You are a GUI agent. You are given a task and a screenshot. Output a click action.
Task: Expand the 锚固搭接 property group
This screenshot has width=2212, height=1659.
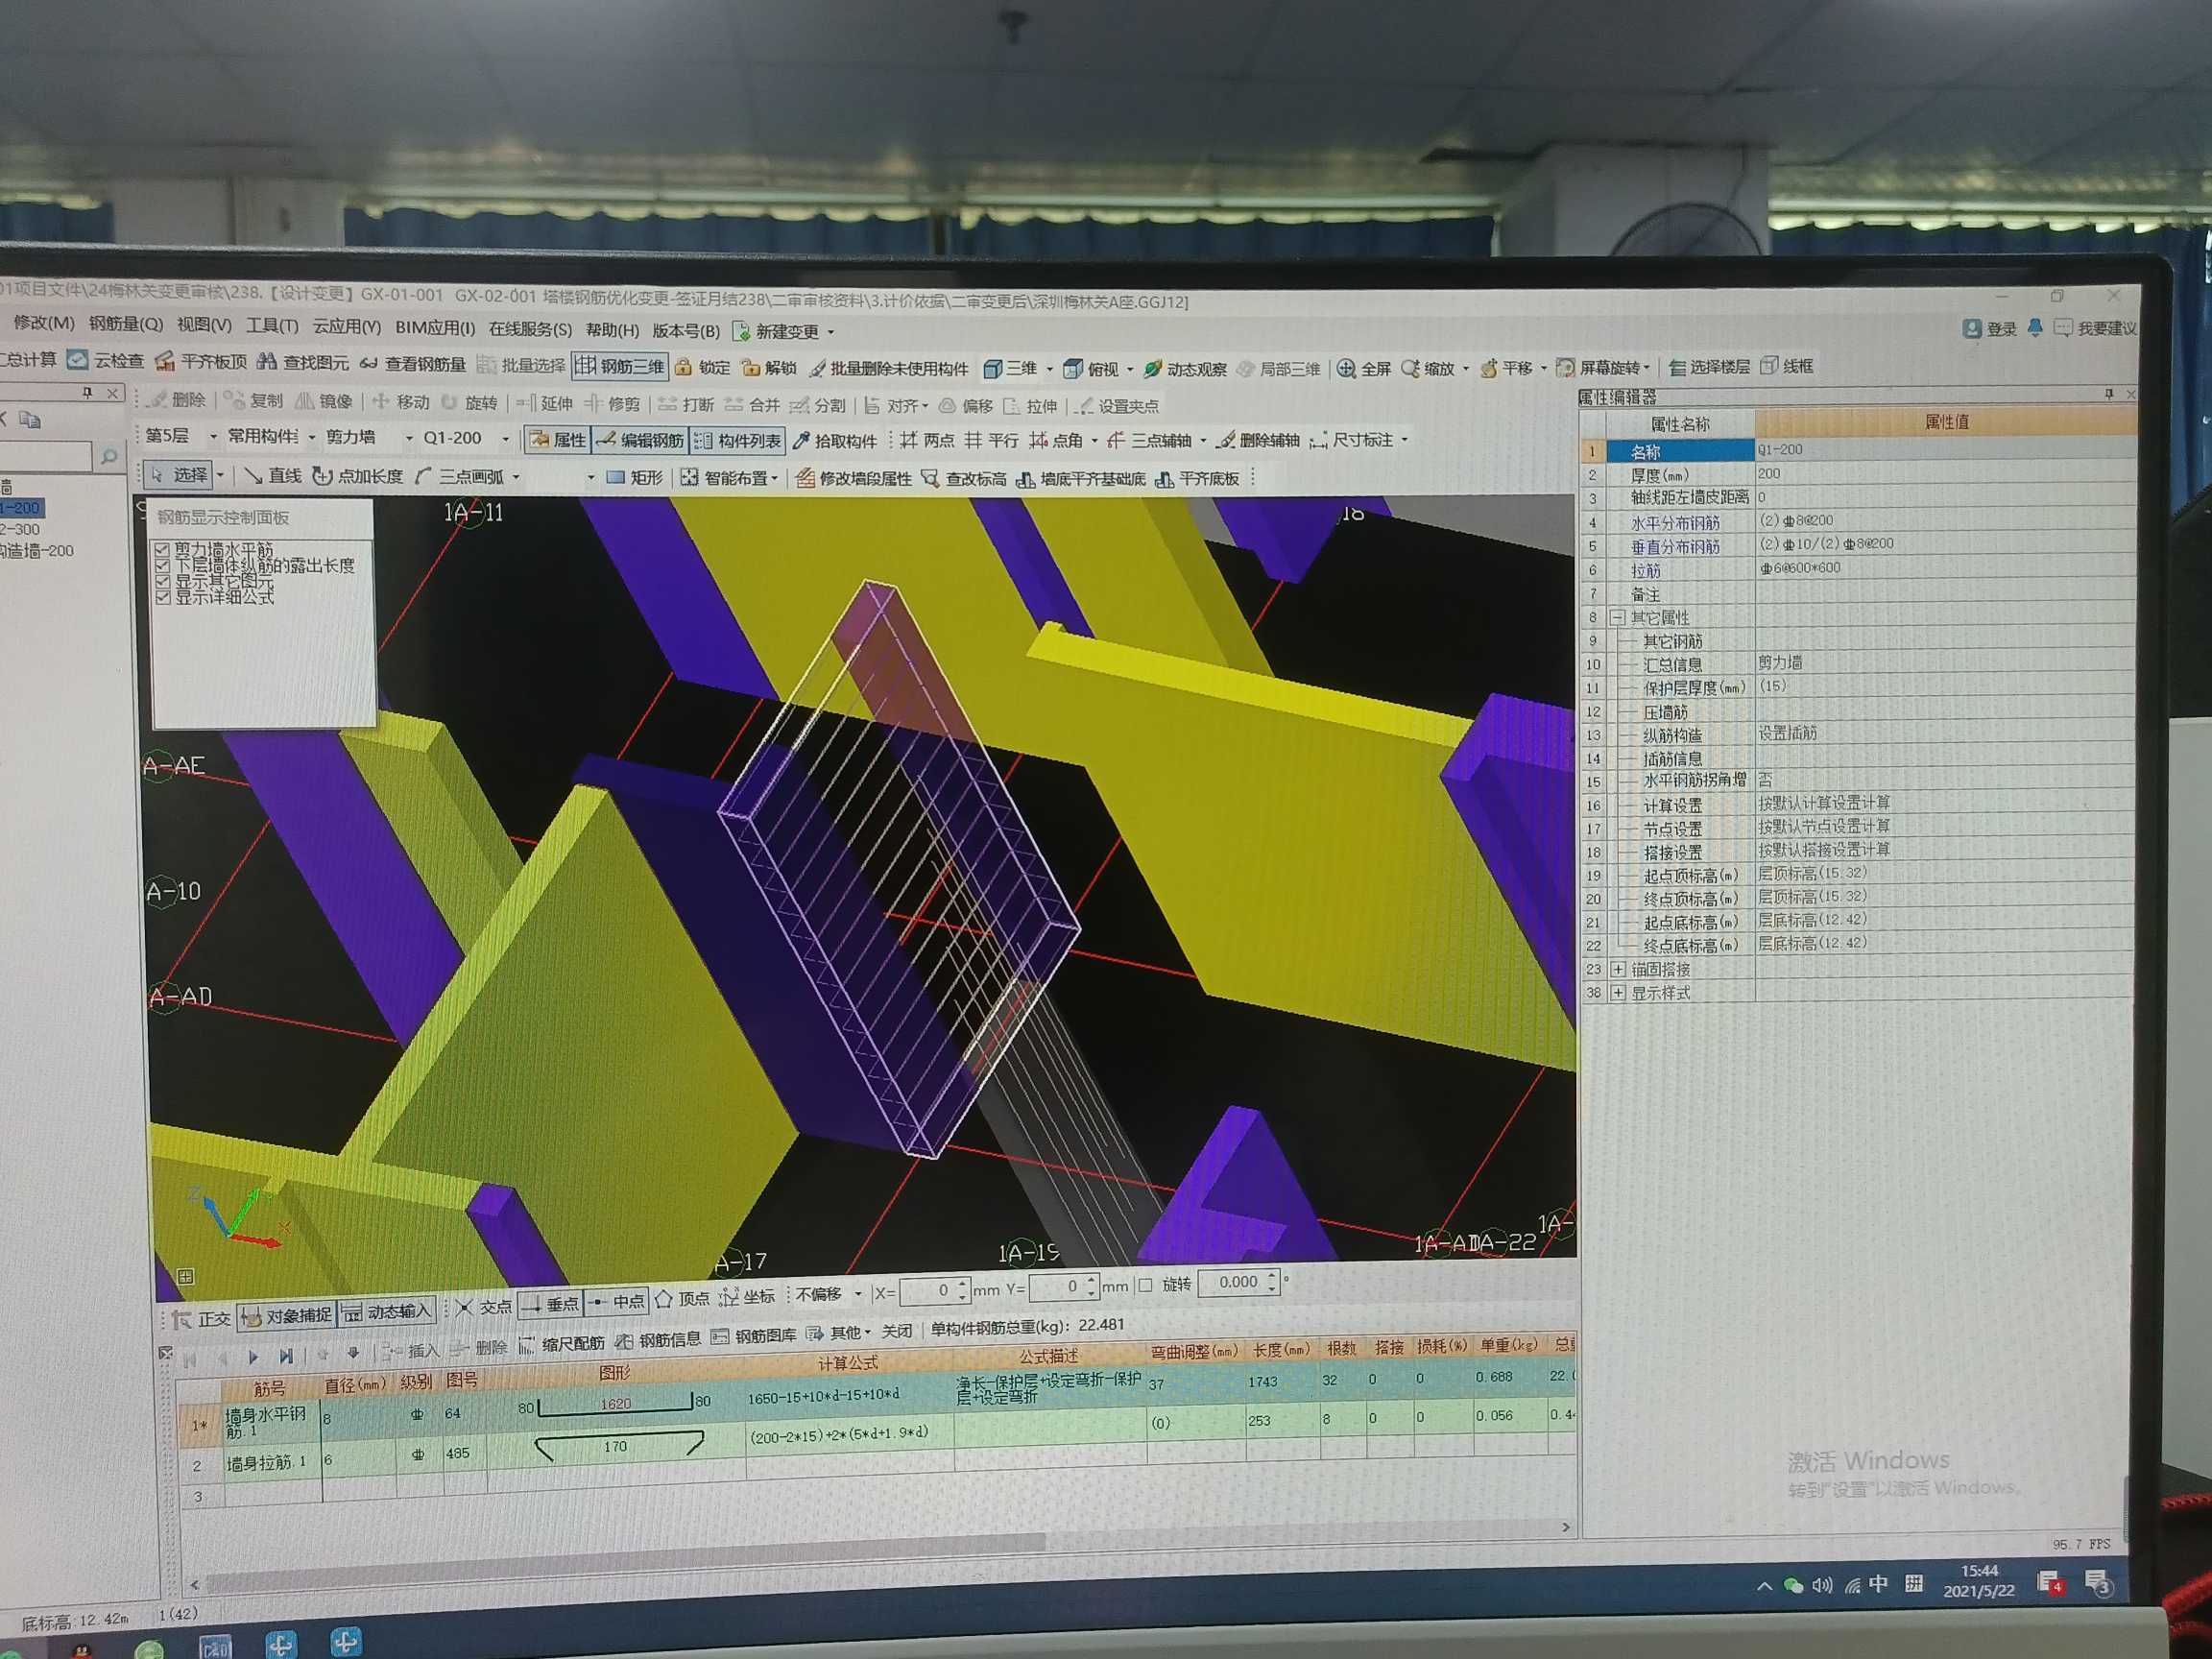click(1618, 969)
